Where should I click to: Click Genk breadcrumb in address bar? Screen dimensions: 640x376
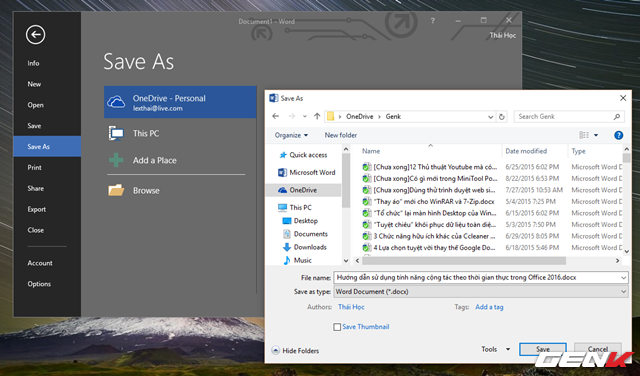393,116
